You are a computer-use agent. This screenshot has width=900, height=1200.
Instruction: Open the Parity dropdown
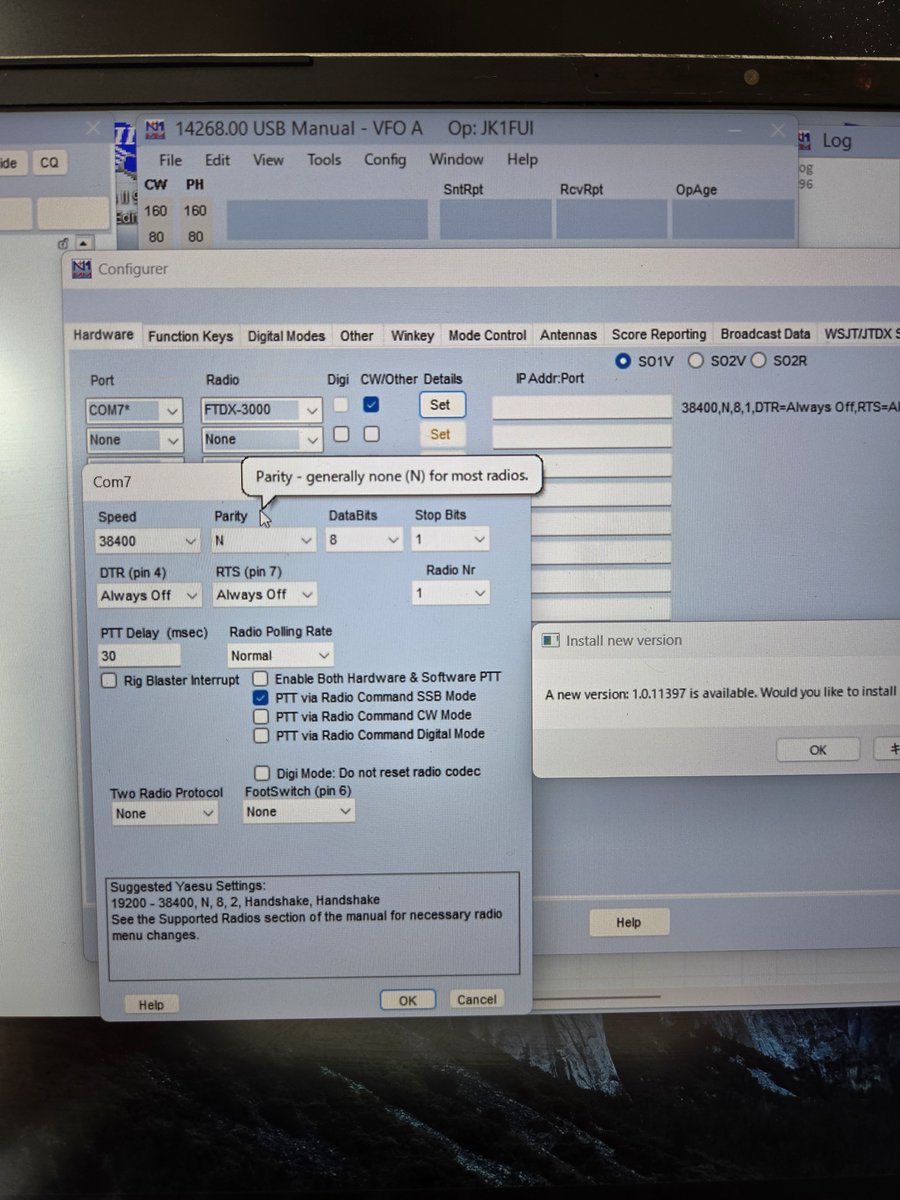pyautogui.click(x=264, y=540)
